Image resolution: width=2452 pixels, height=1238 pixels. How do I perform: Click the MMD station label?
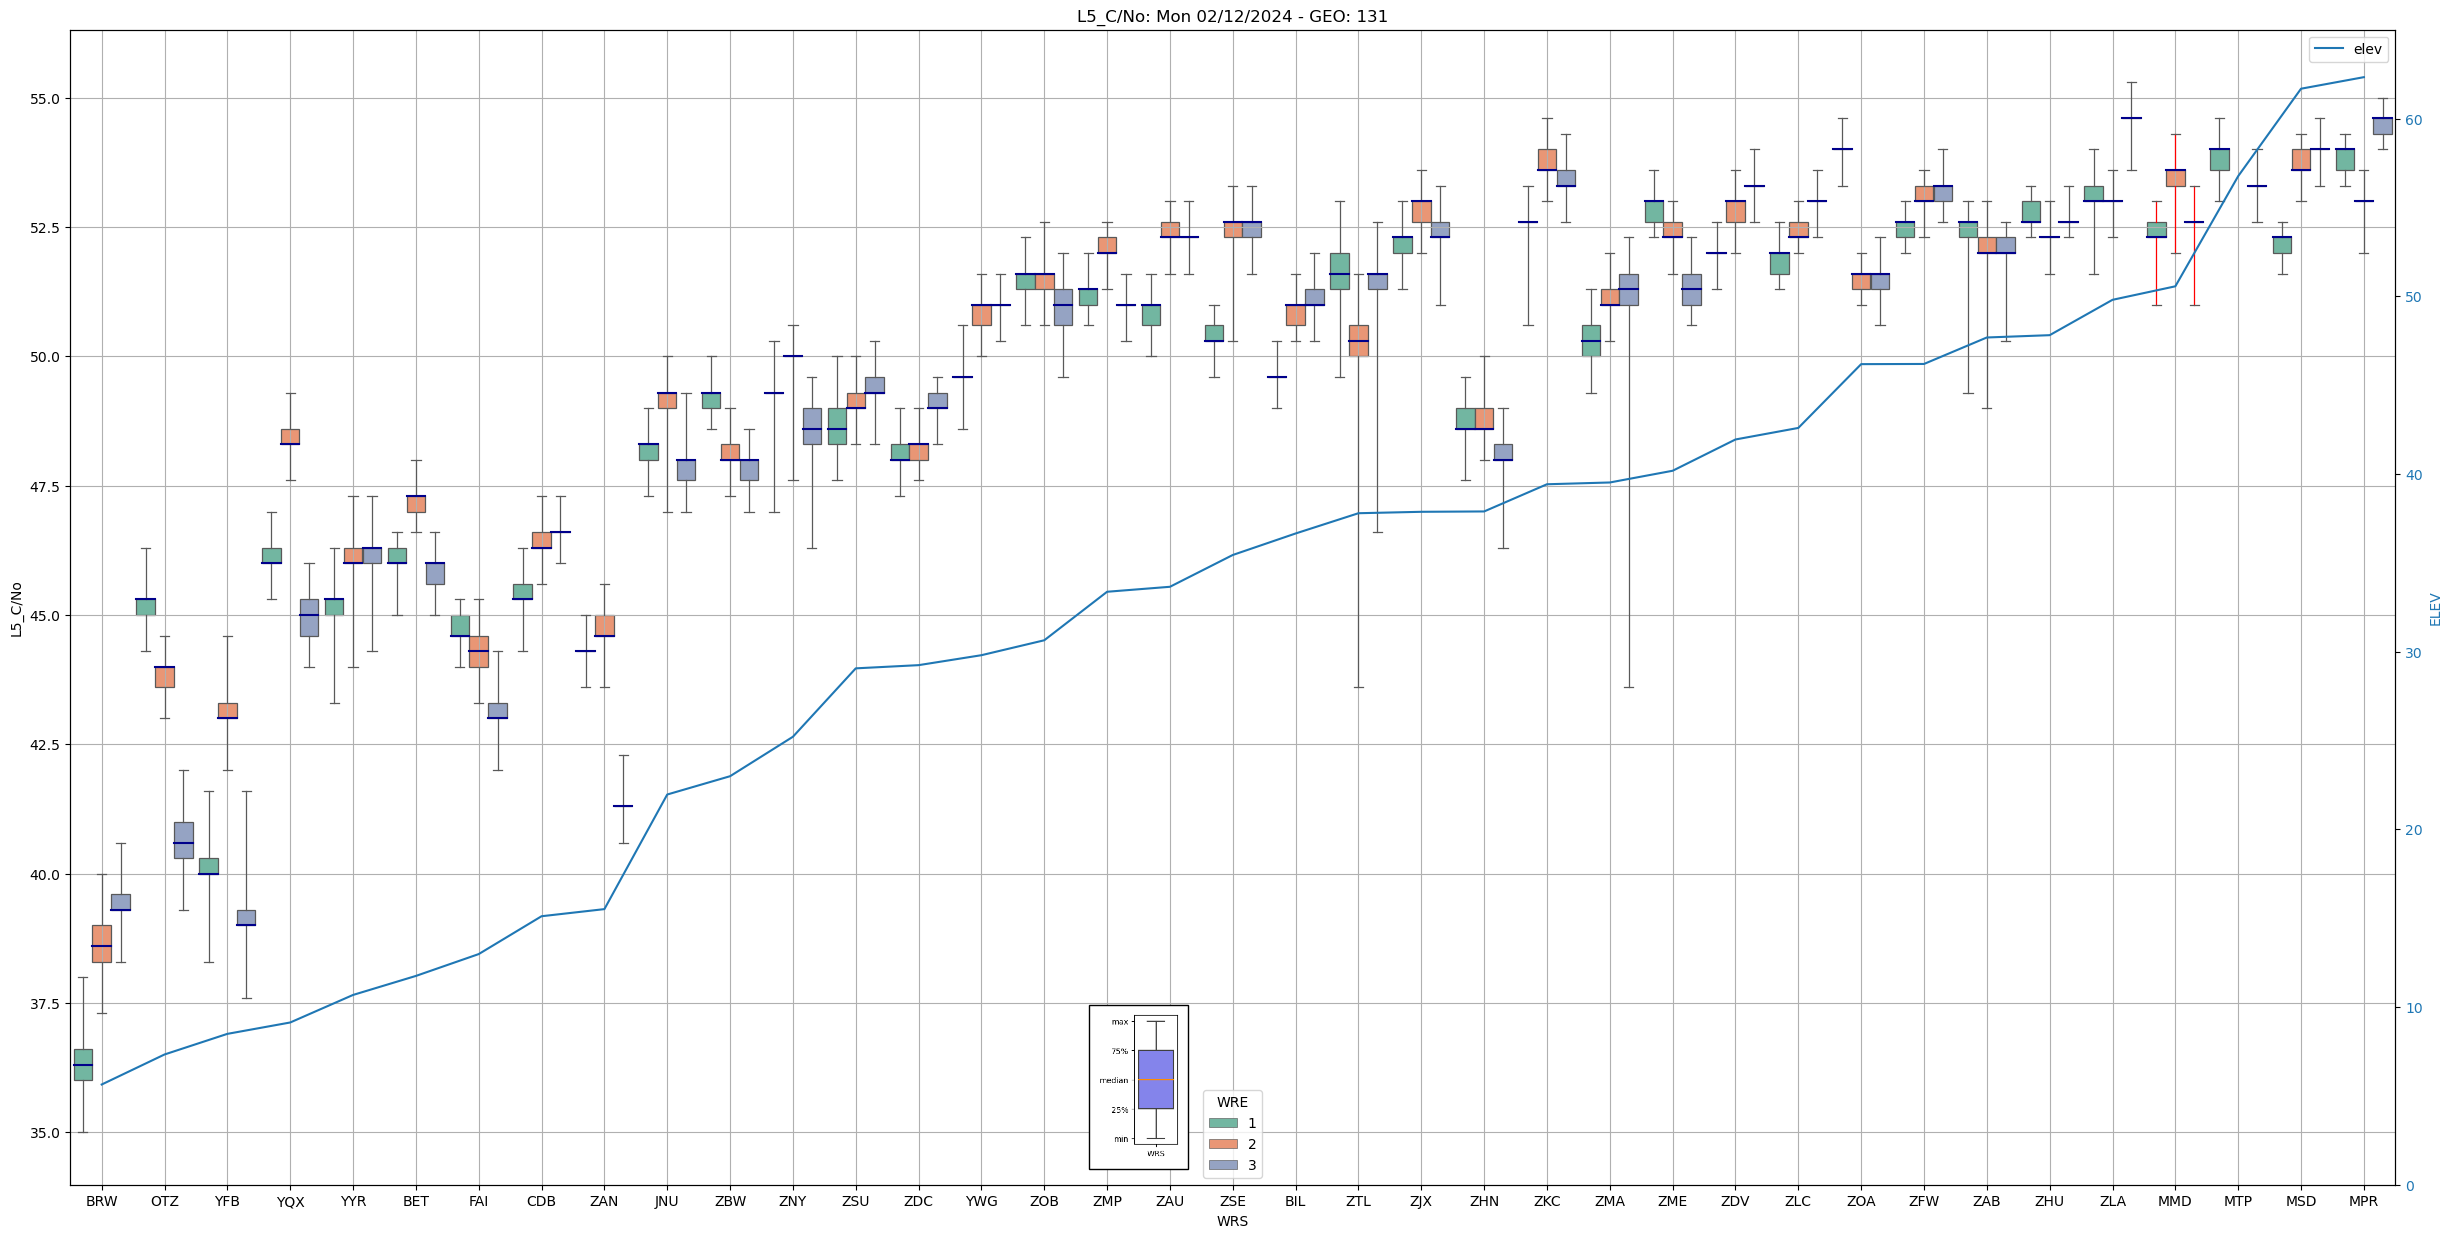click(x=2174, y=1201)
